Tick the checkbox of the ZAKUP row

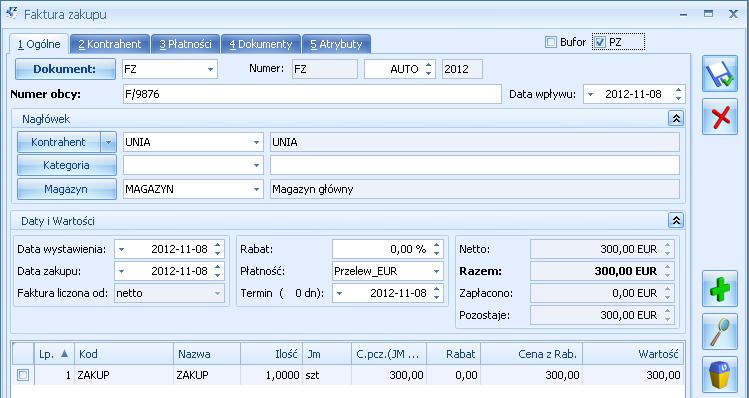22,376
